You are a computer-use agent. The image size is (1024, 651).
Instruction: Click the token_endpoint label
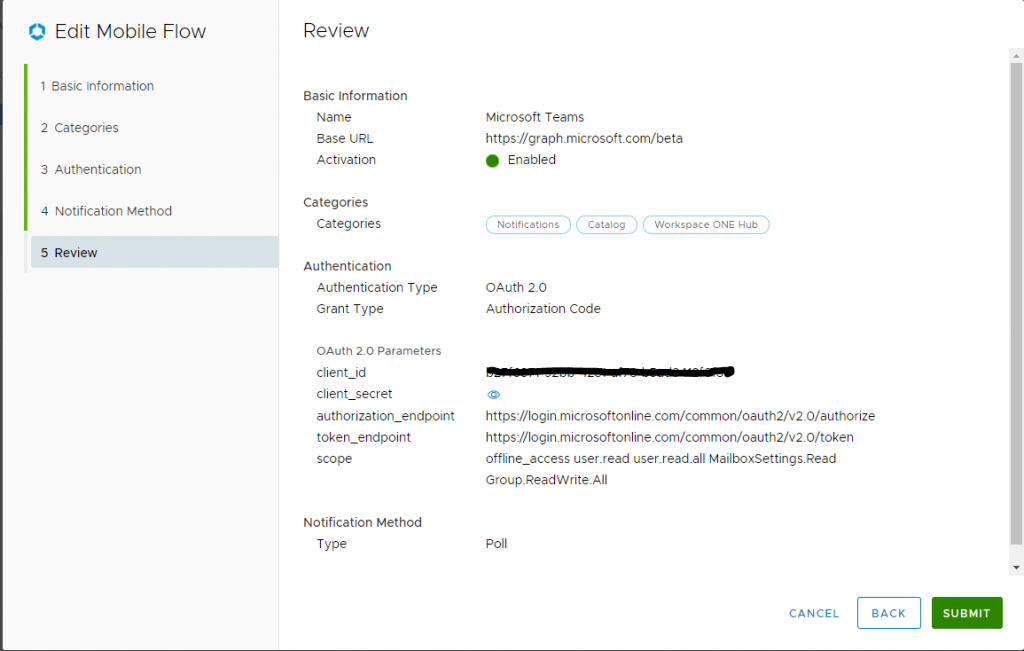click(x=364, y=437)
